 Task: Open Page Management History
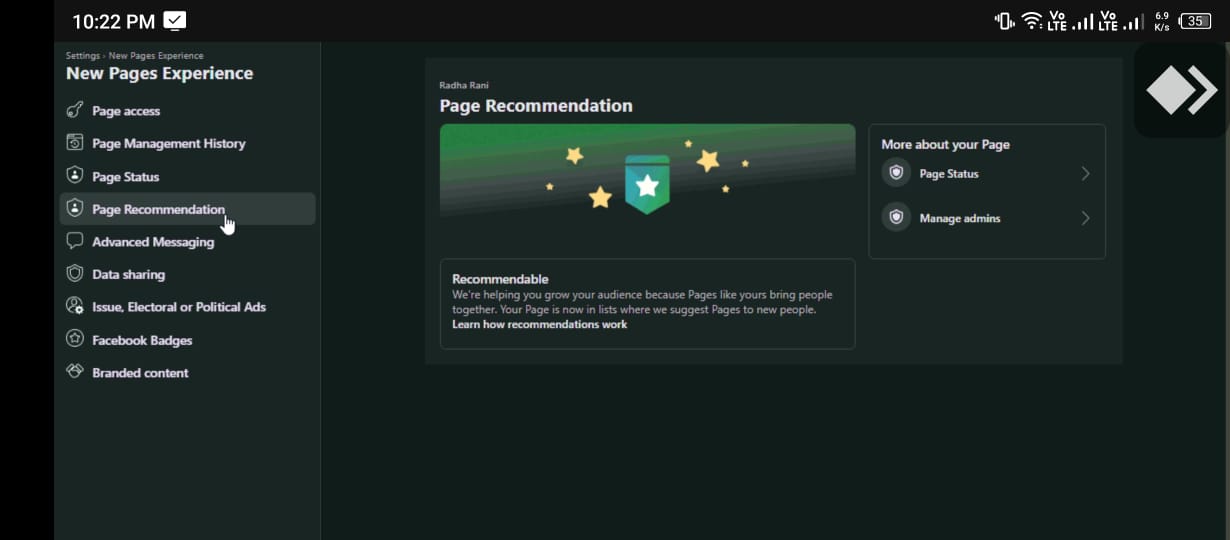188,143
